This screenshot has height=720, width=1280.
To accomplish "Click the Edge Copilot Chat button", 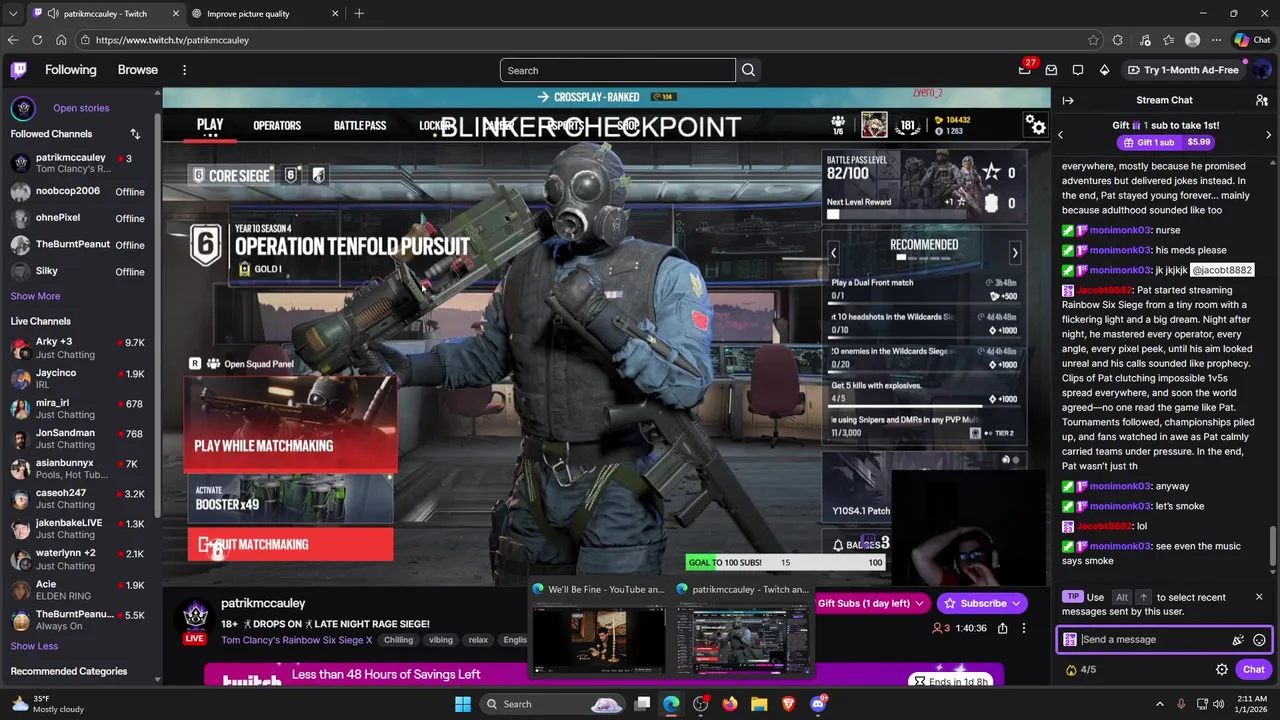I will coord(1252,40).
